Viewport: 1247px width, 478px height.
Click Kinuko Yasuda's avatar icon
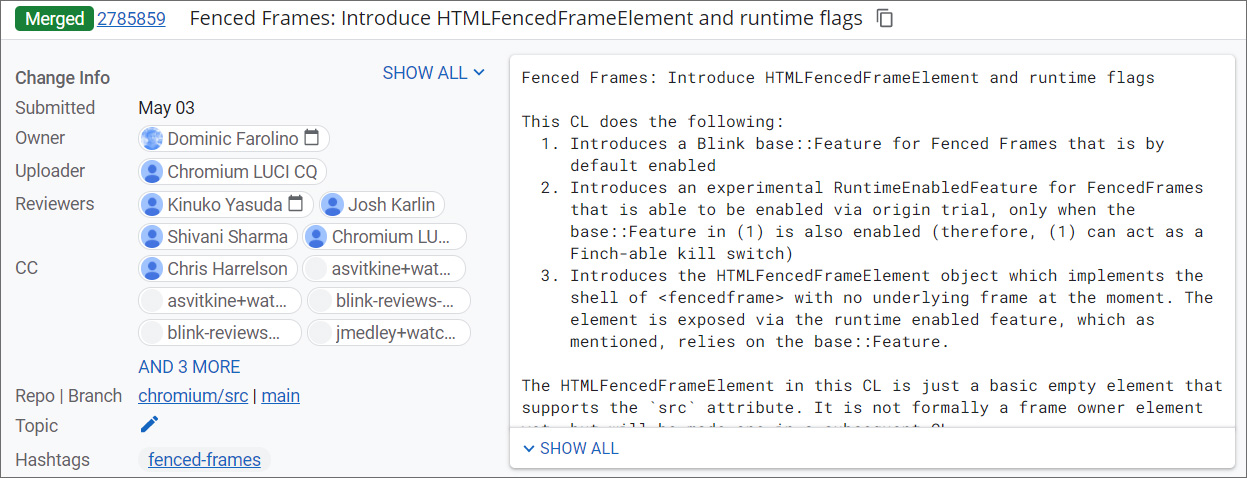152,205
